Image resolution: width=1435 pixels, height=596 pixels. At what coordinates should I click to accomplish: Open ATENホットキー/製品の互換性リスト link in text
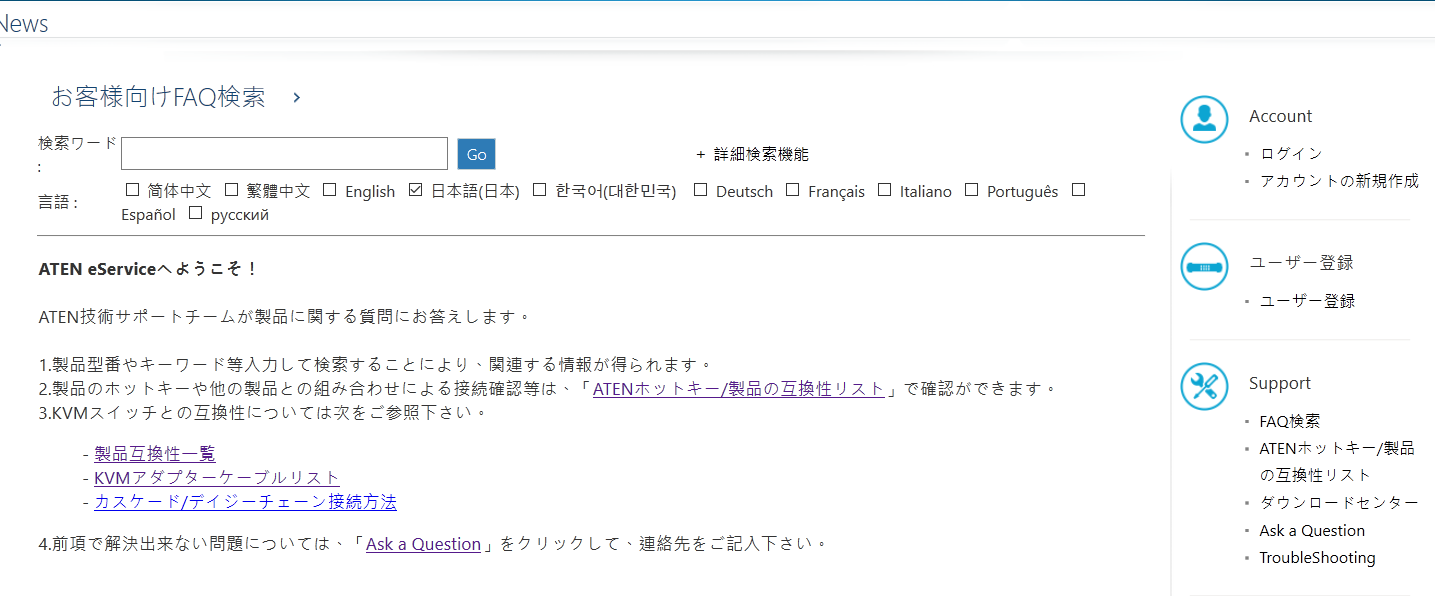point(739,389)
